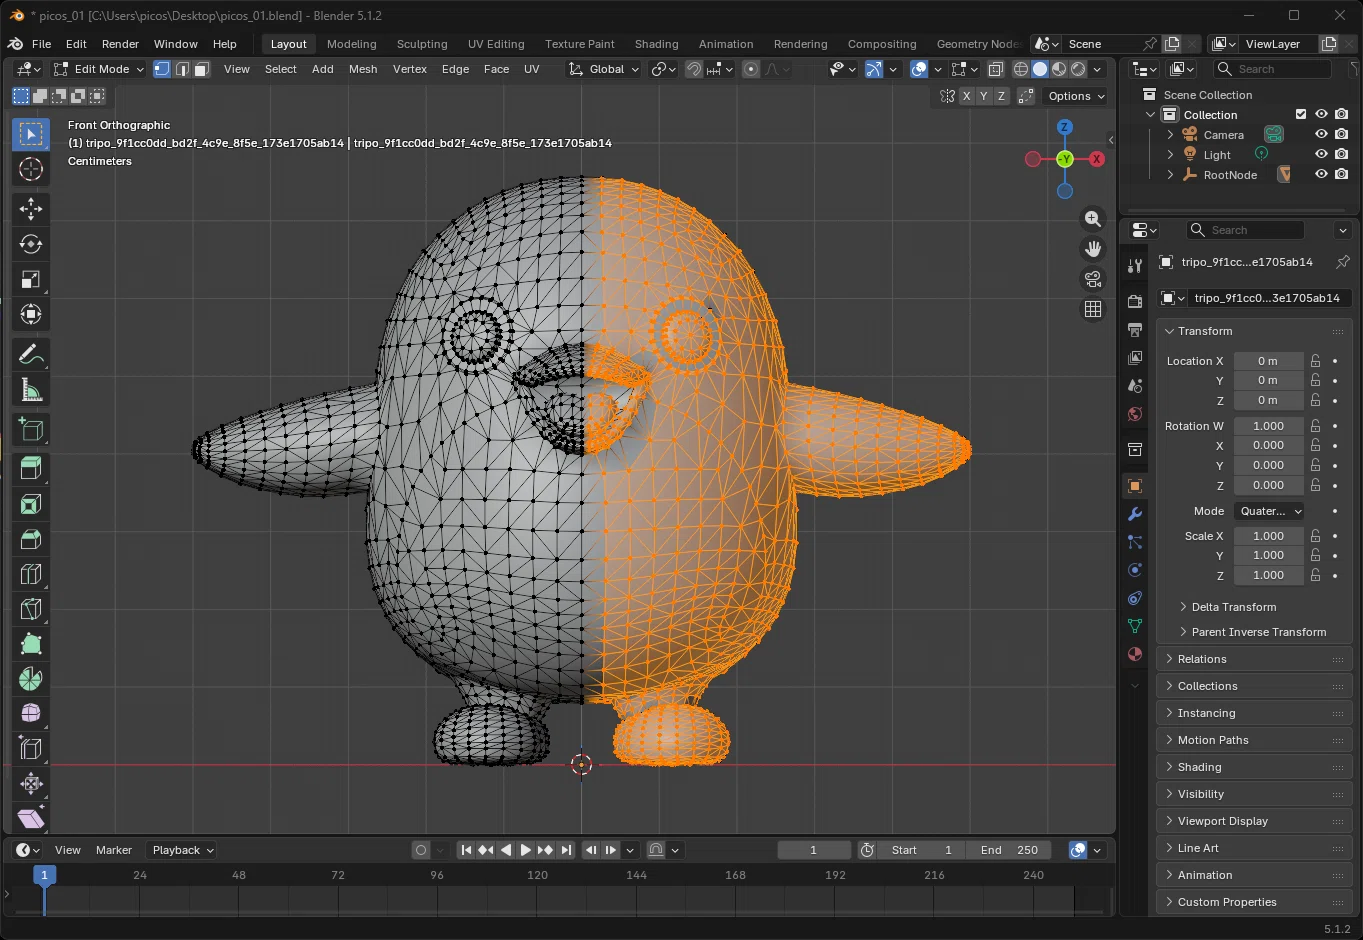Open the Options dropdown in viewport
Screen dimensions: 1363x940
[x=1076, y=96]
